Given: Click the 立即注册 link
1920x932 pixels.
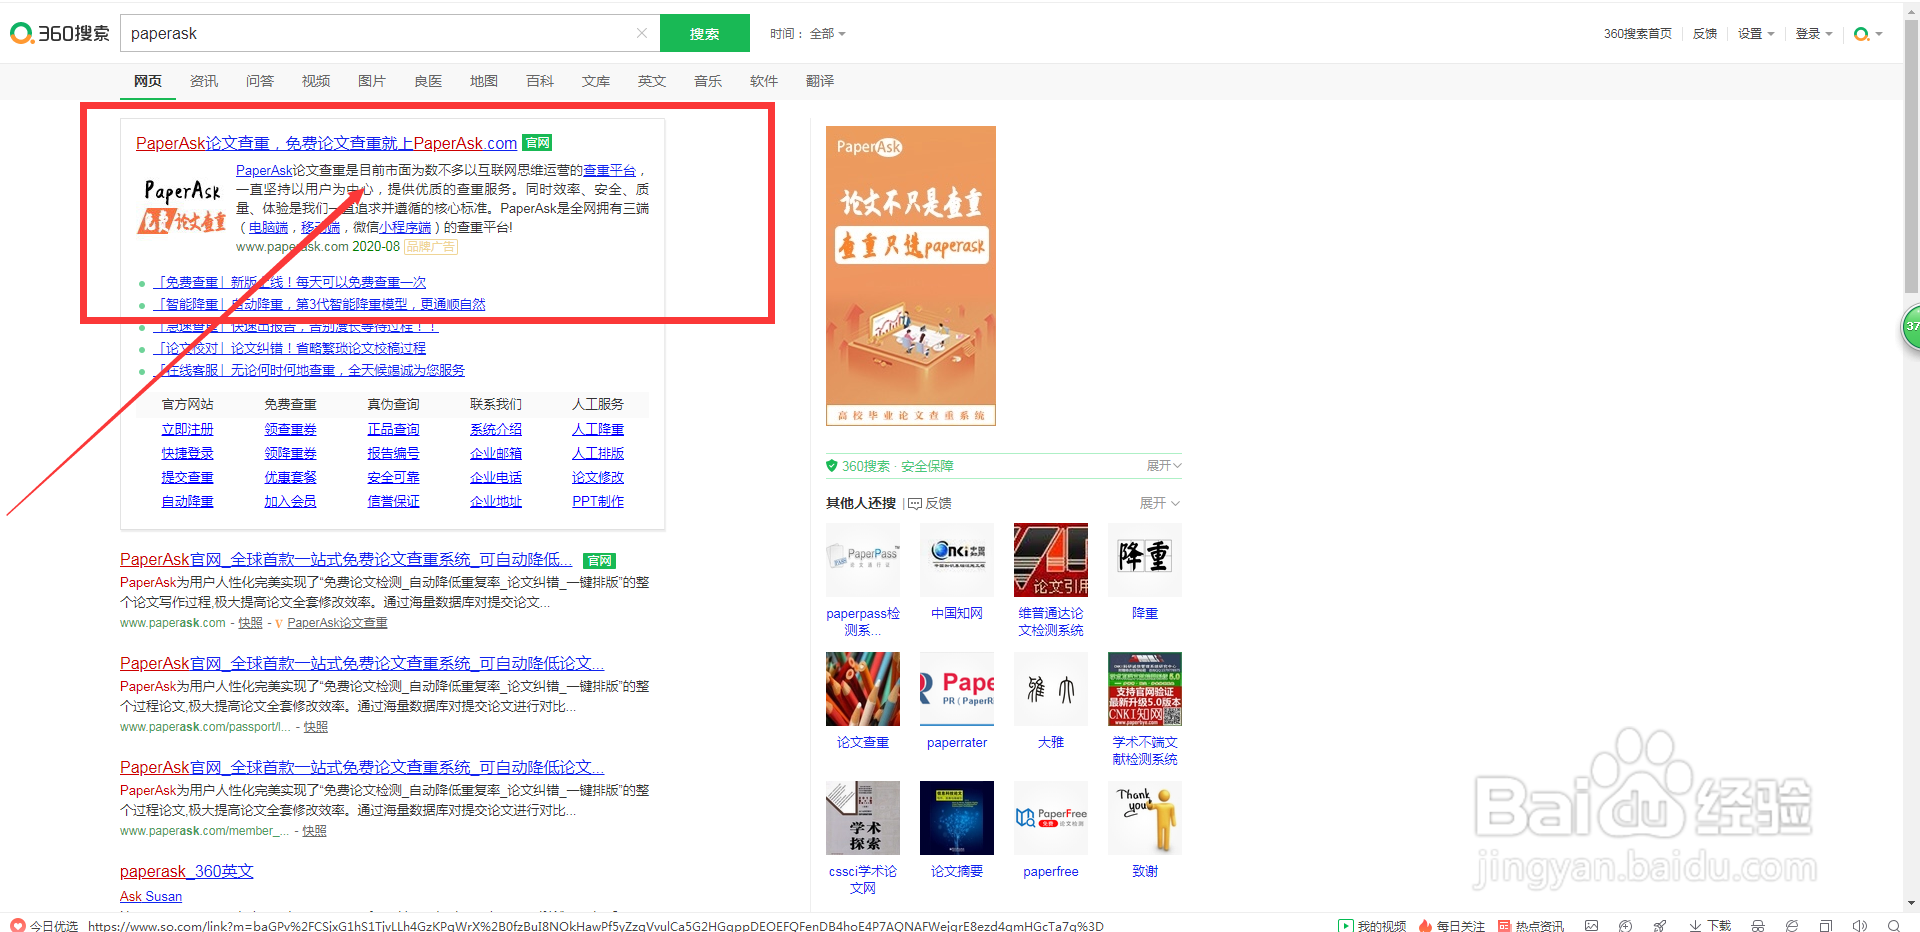Looking at the screenshot, I should [188, 429].
